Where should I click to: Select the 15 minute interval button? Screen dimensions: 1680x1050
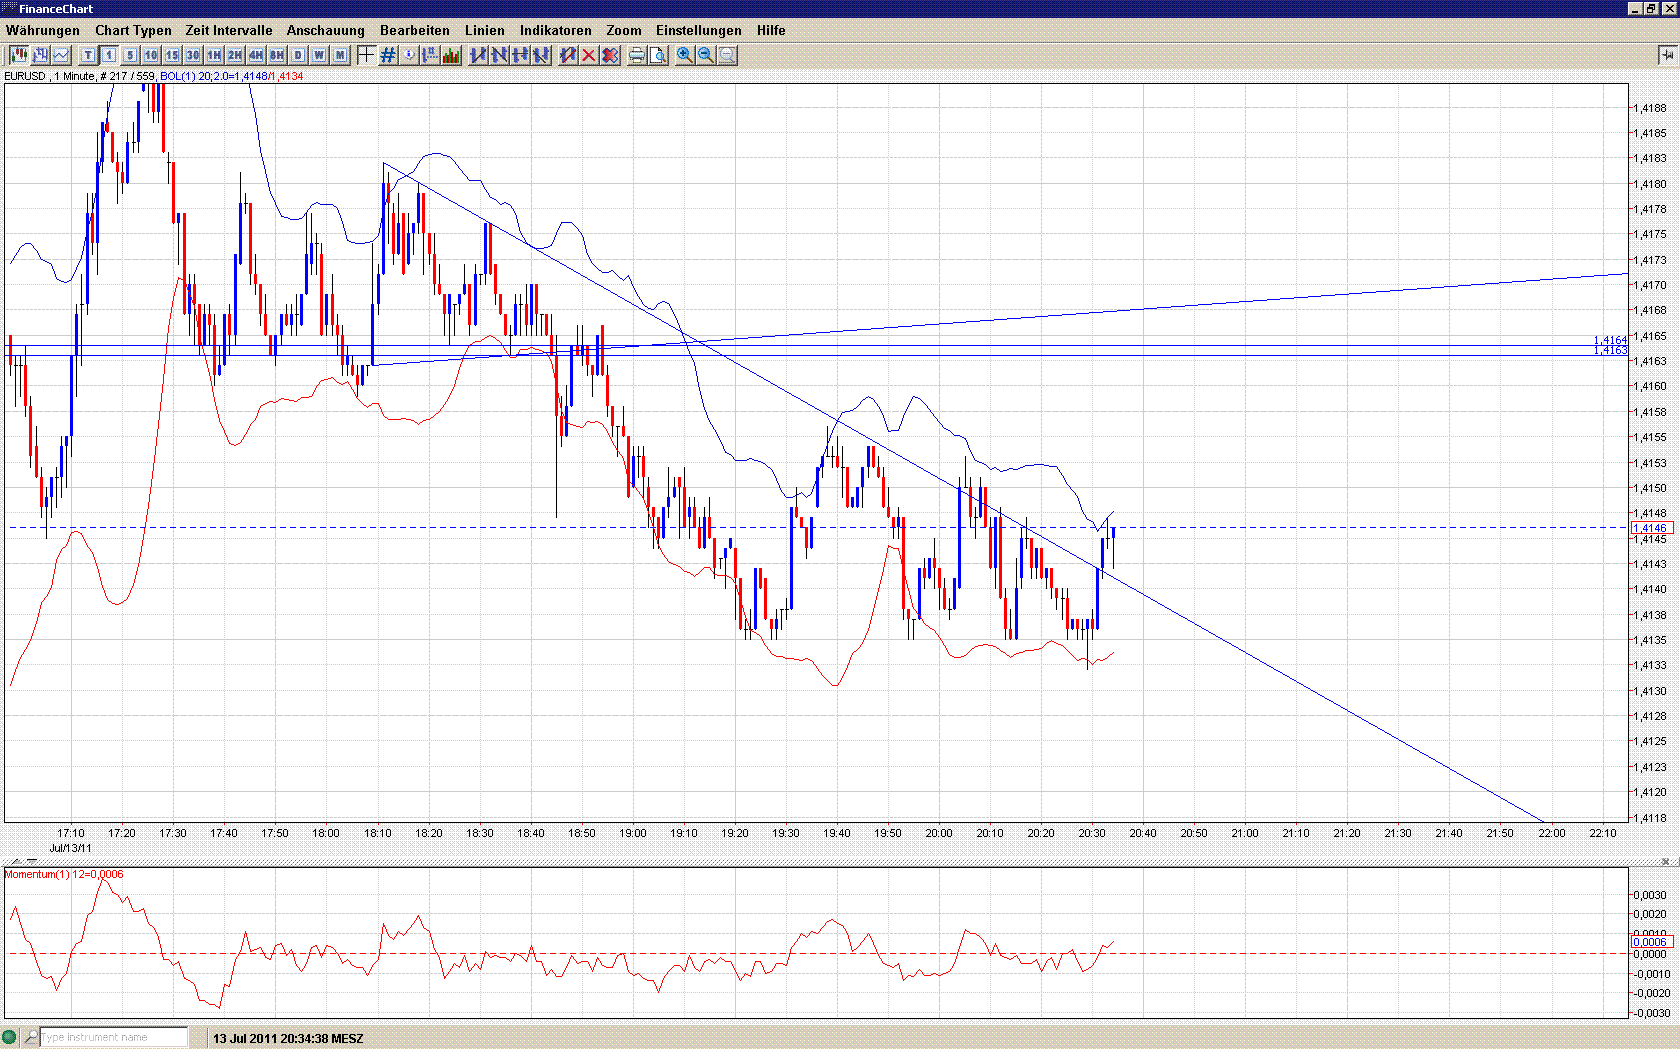(x=172, y=55)
